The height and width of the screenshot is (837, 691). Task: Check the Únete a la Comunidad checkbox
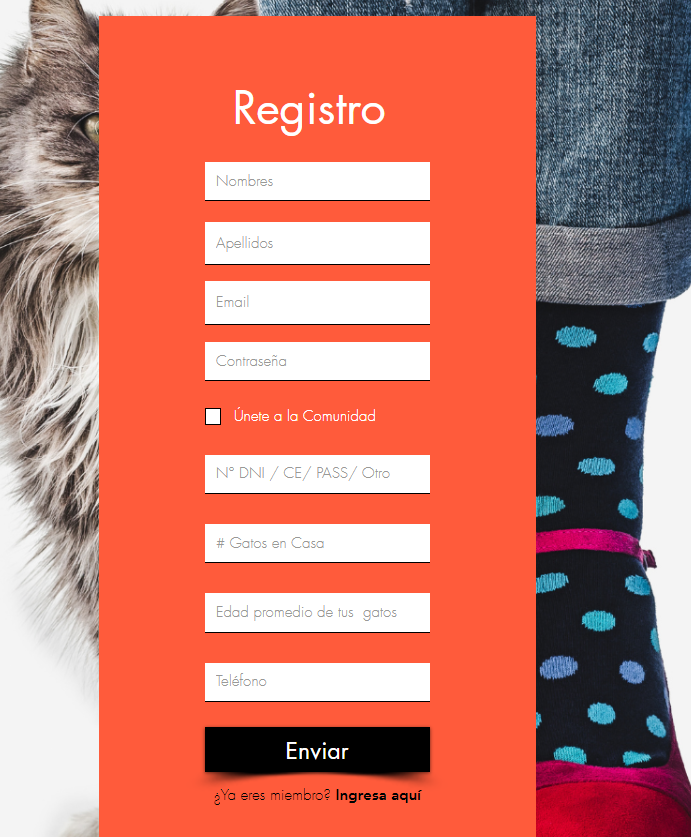point(213,416)
